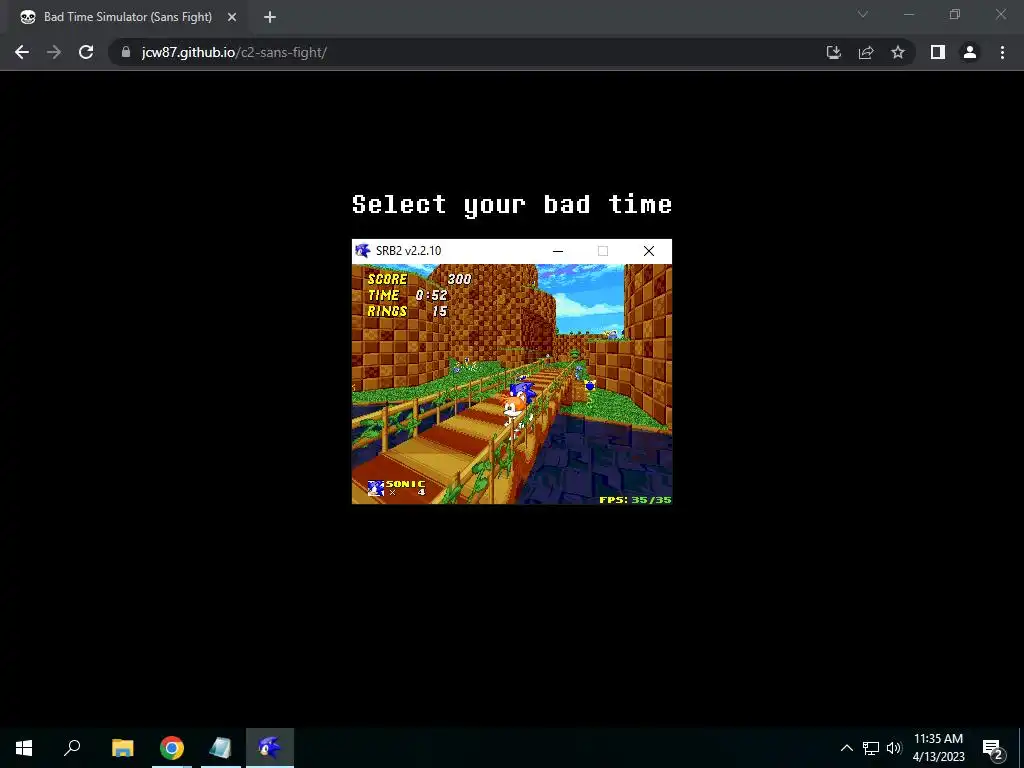Switch to the Bad Time Simulator tab
This screenshot has width=1024, height=768.
[127, 17]
